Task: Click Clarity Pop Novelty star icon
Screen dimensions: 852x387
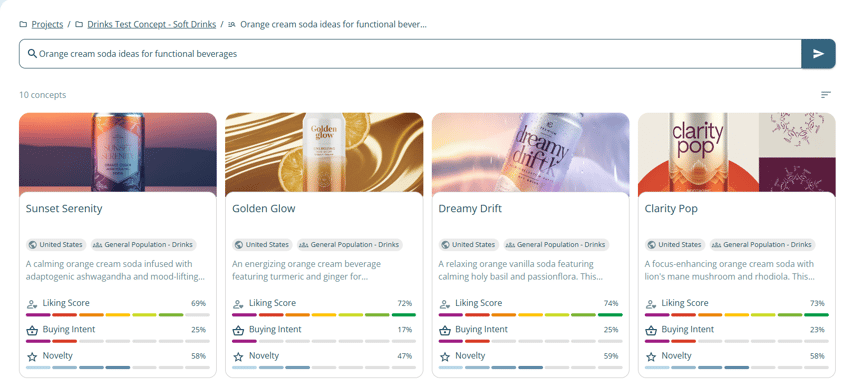Action: (650, 357)
